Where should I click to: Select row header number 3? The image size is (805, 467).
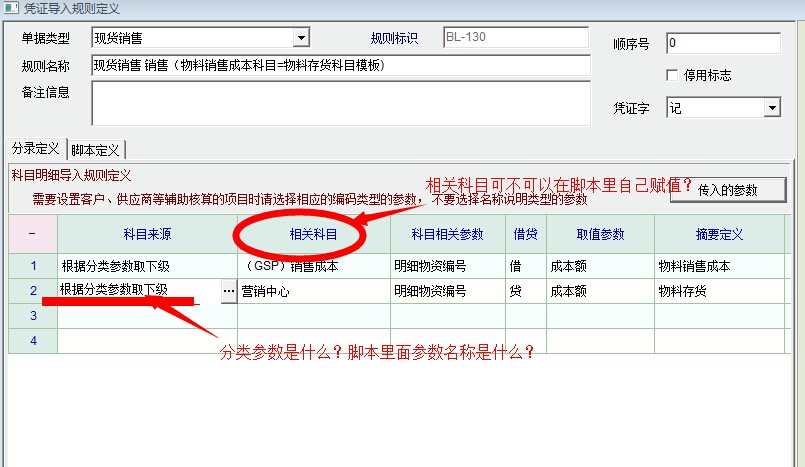[32, 316]
